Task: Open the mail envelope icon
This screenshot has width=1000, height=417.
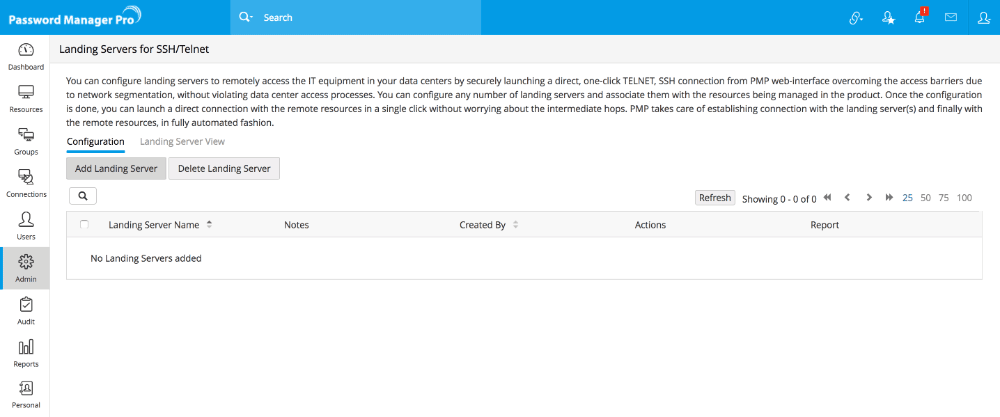Action: [x=951, y=18]
